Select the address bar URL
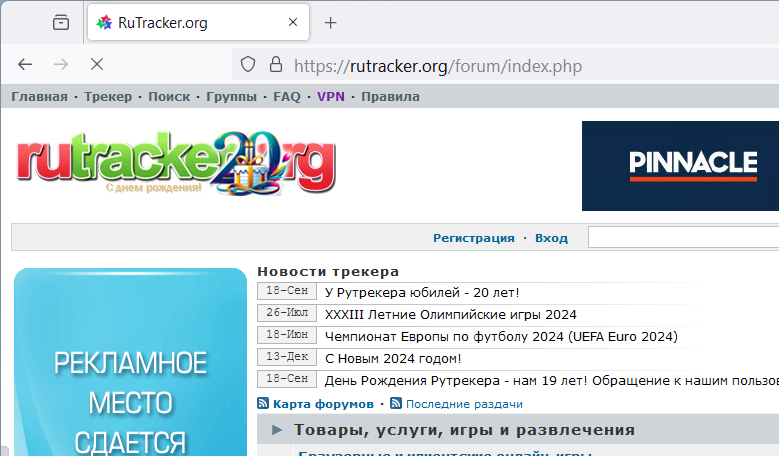The width and height of the screenshot is (779, 456). pos(438,66)
